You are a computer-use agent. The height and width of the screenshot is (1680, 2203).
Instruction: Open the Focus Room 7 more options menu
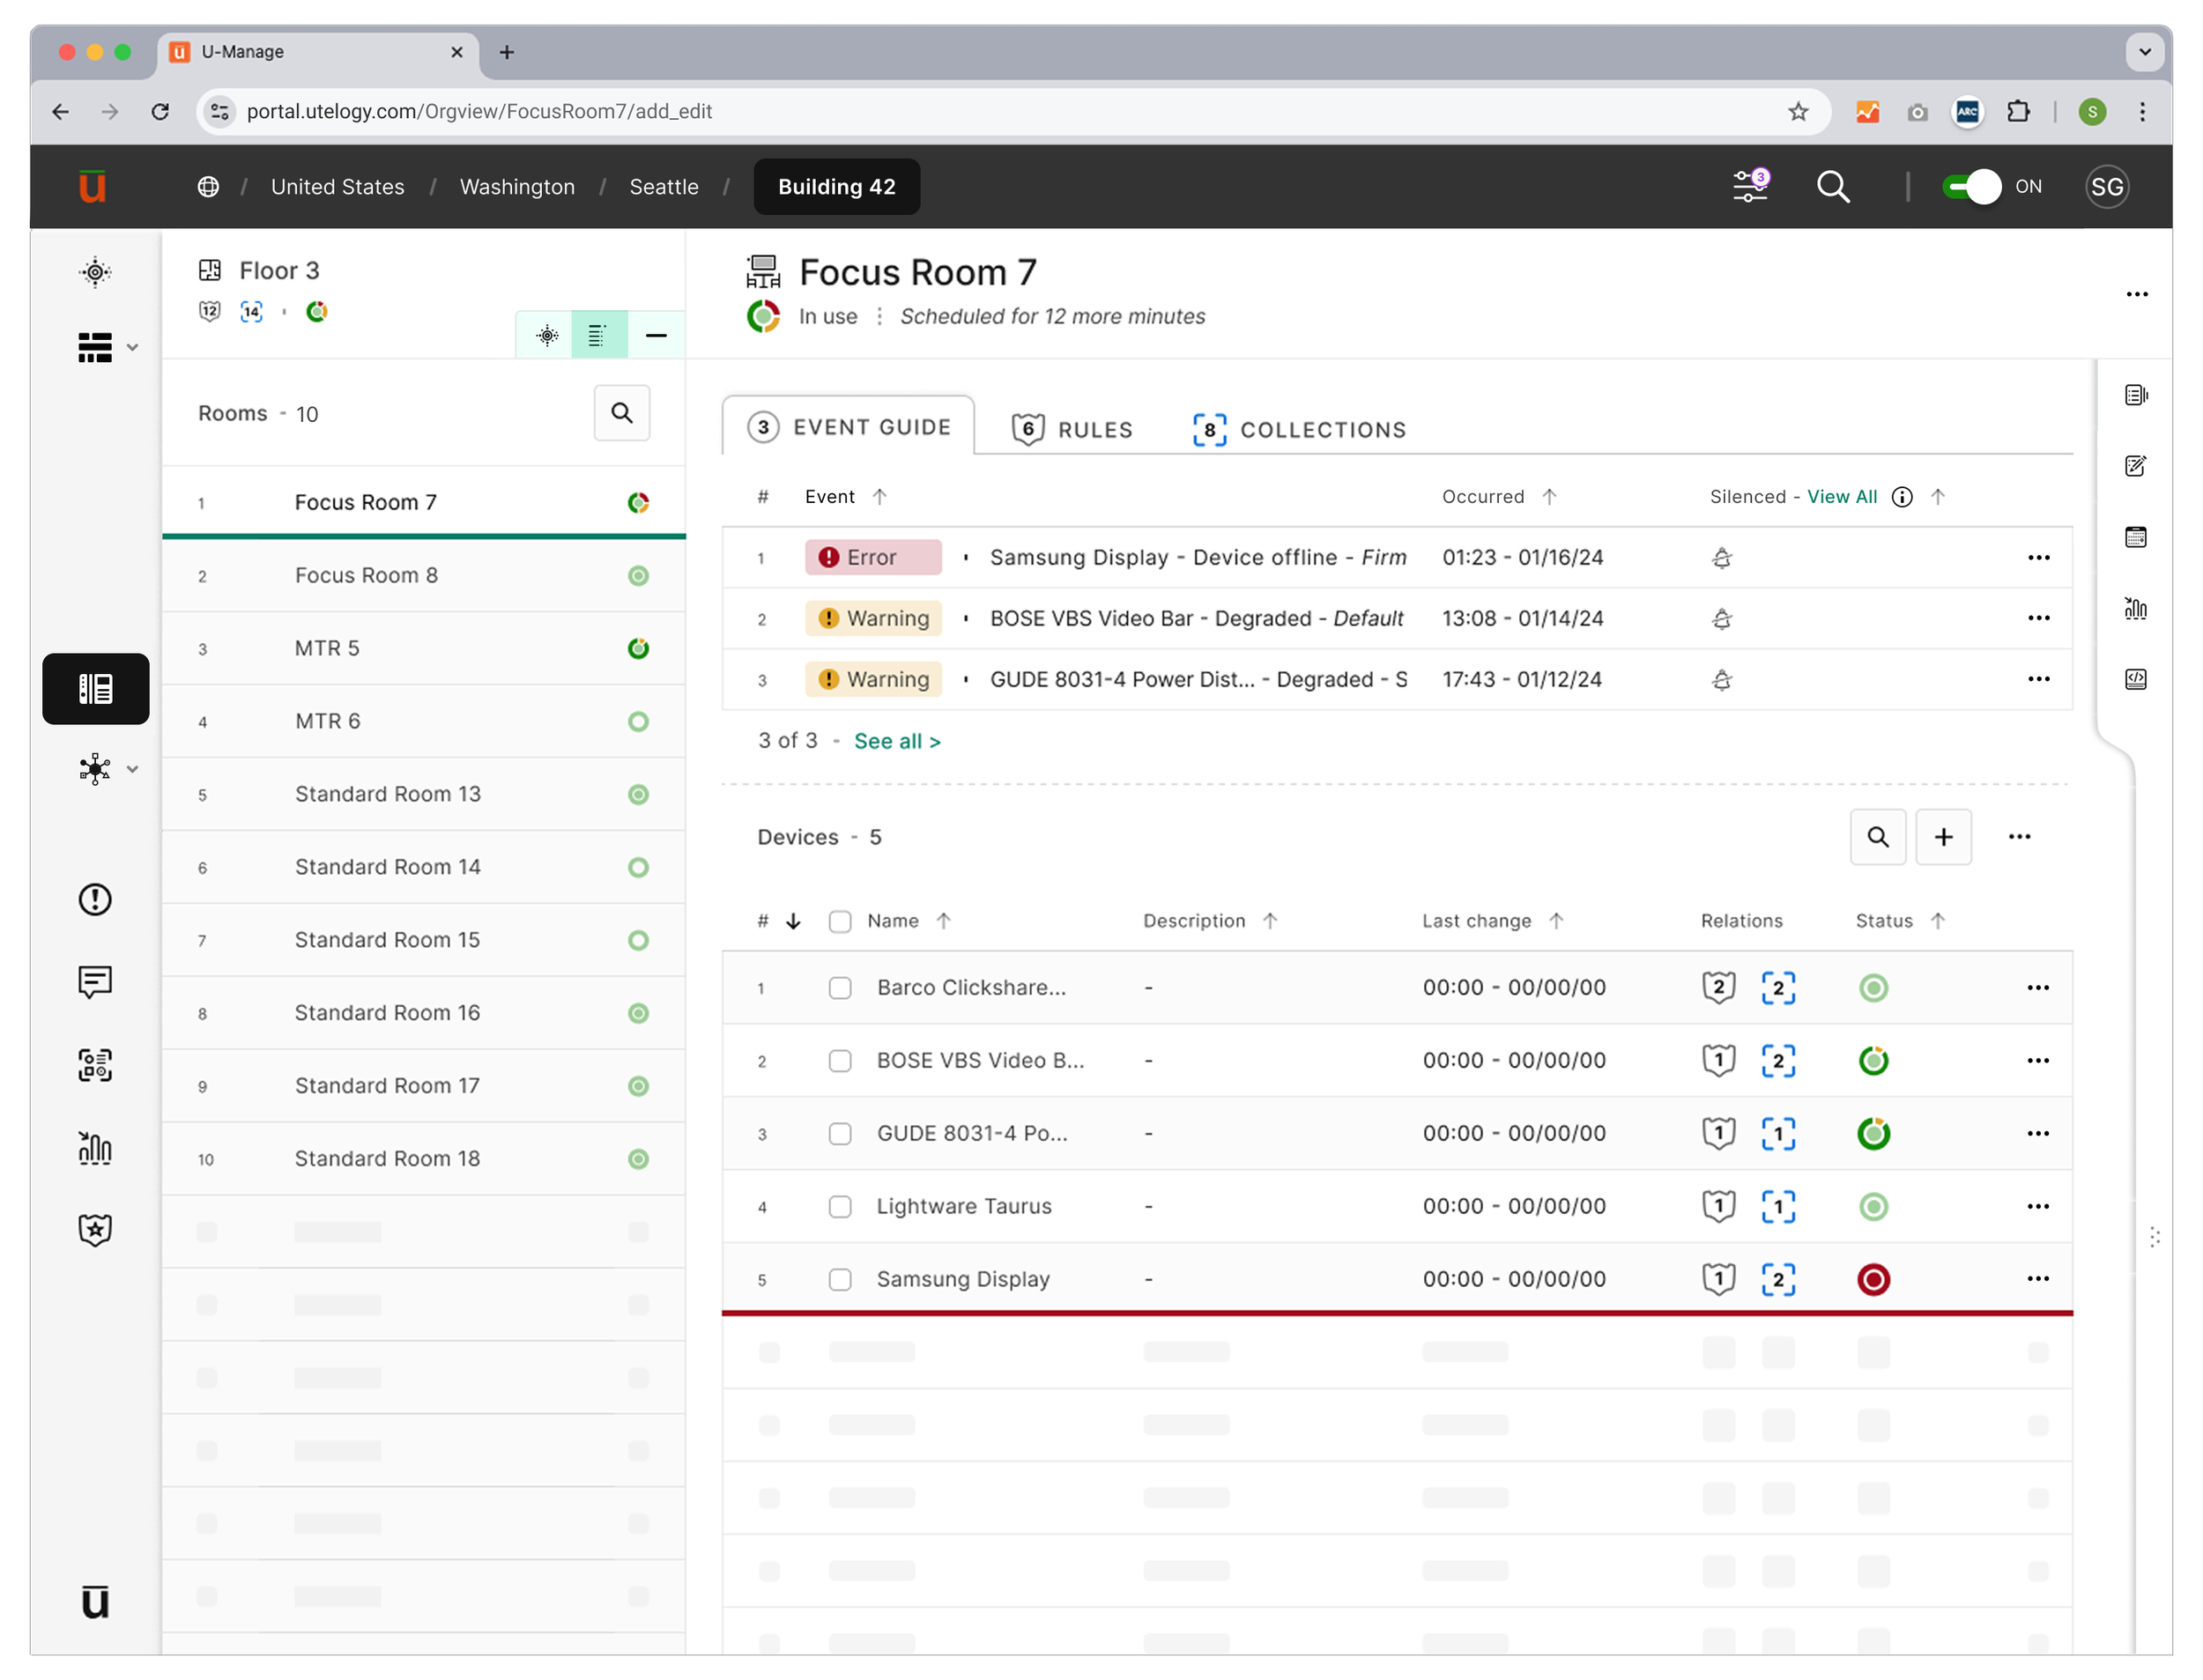pos(2136,294)
